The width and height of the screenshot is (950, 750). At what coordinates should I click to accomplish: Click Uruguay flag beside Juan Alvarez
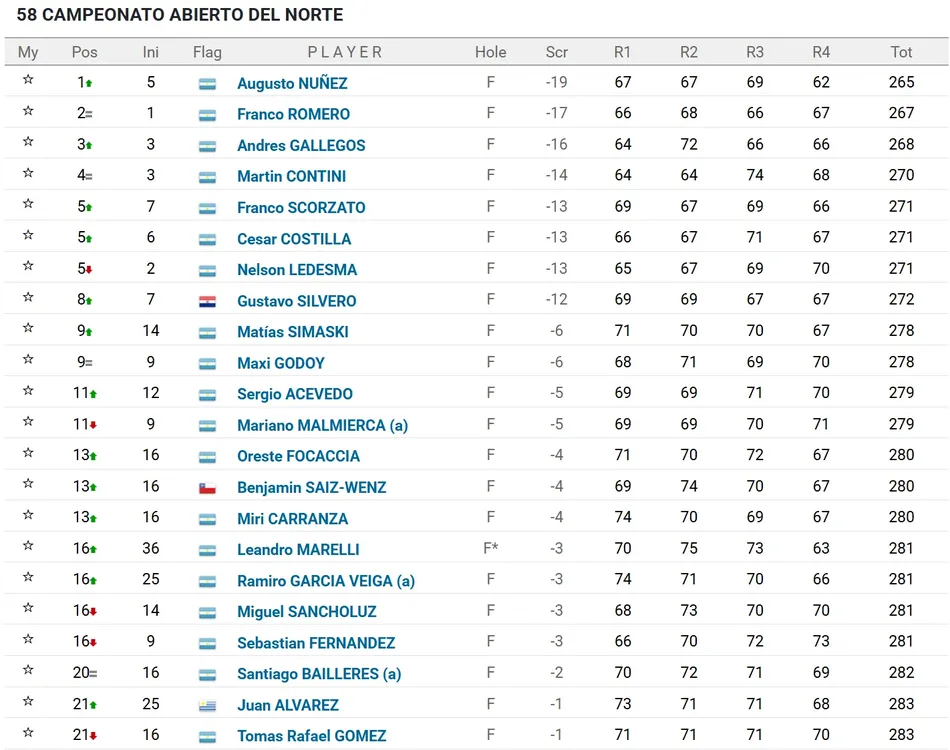click(207, 706)
